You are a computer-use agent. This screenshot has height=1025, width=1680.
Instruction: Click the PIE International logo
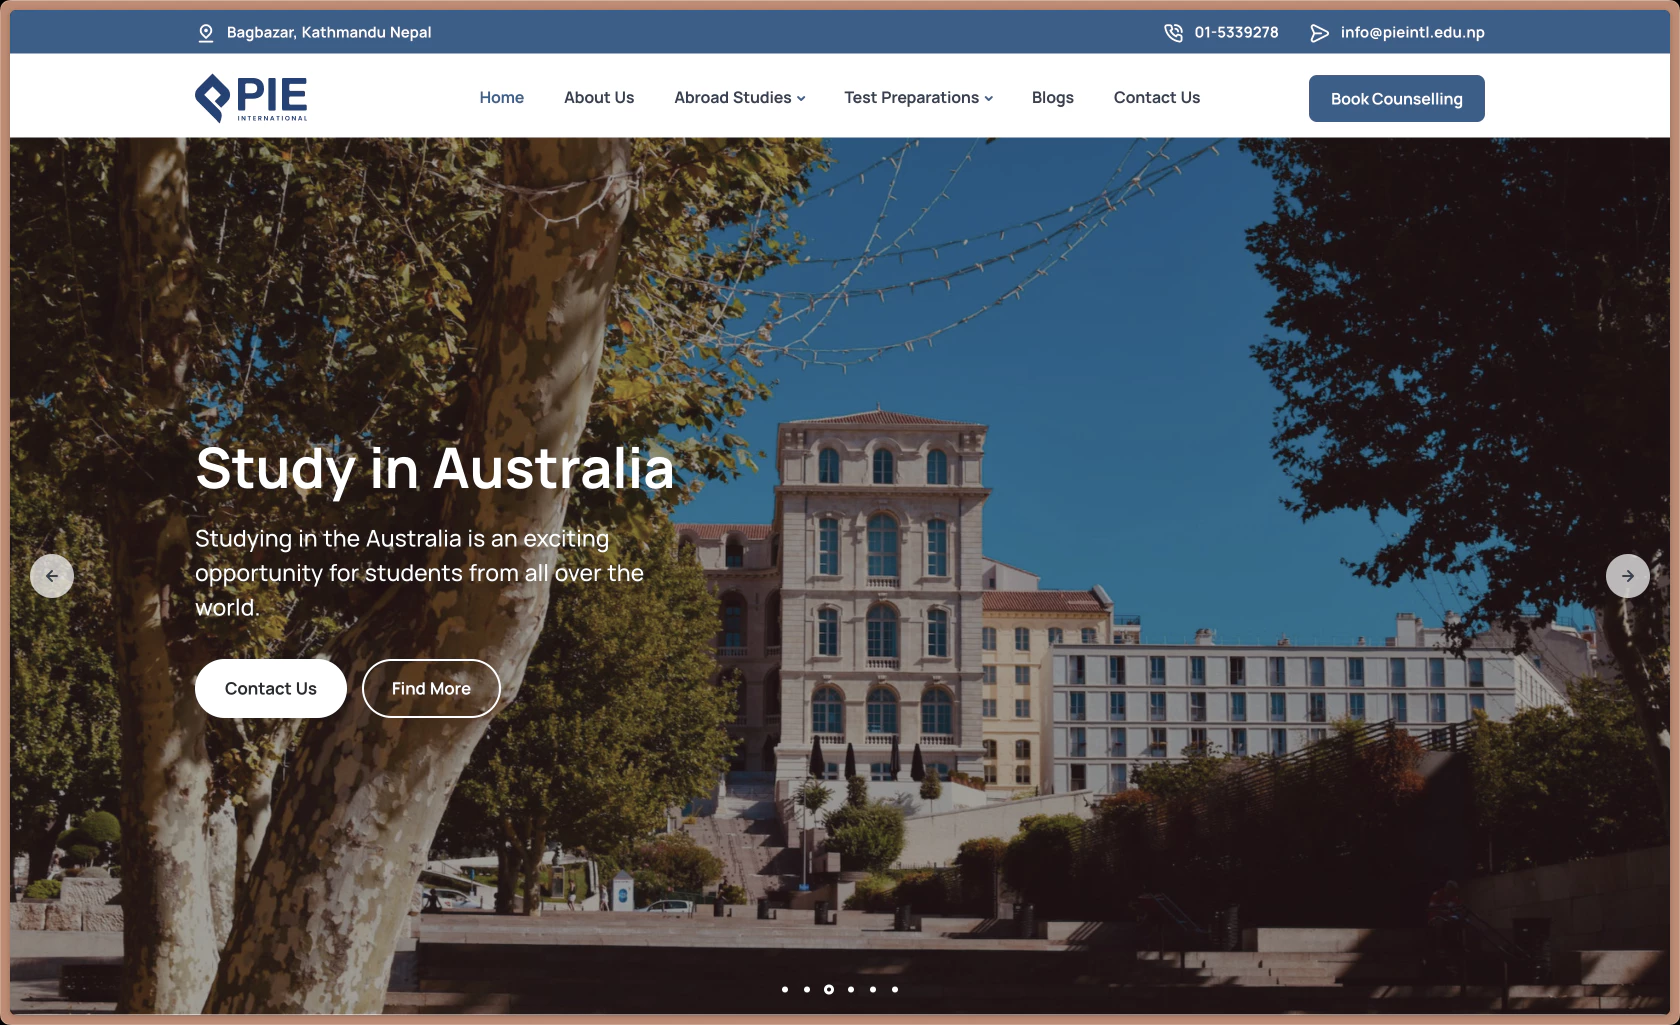pyautogui.click(x=250, y=97)
